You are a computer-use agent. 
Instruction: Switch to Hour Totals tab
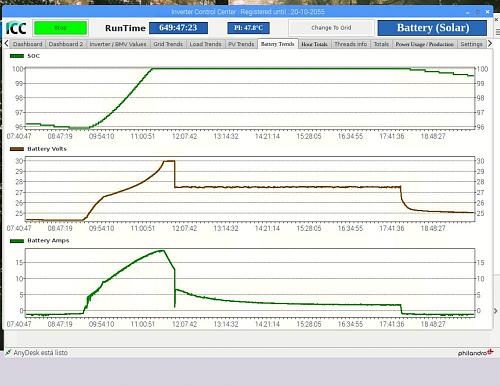314,44
